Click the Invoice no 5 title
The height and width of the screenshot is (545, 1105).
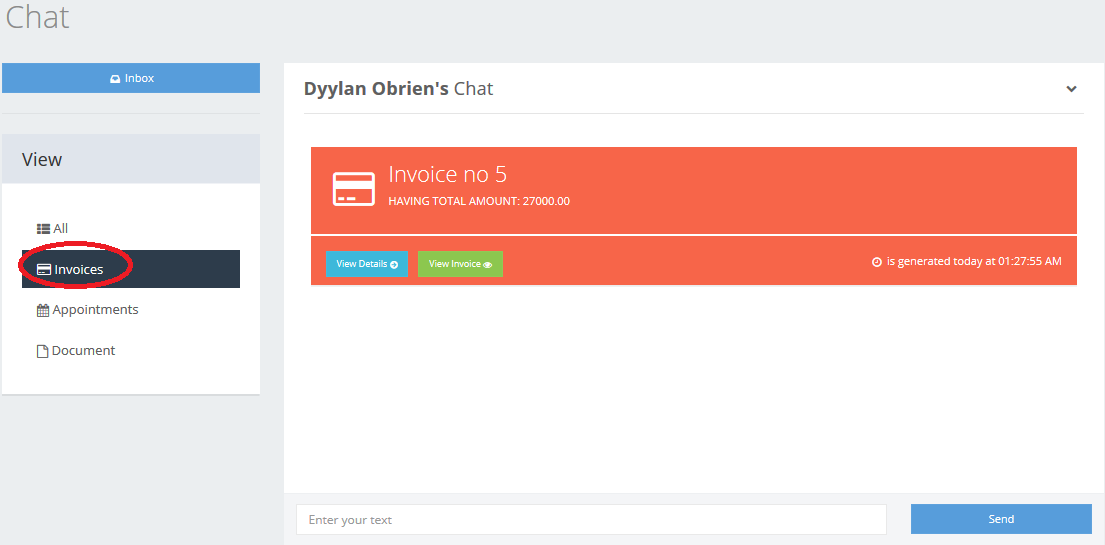pos(447,174)
